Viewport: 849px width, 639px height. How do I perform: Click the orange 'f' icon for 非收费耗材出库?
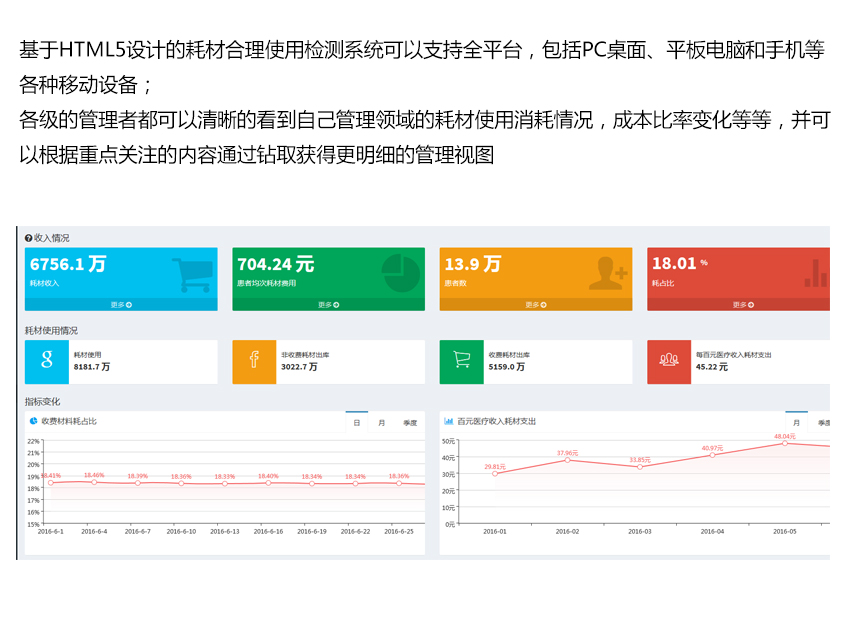pos(254,361)
